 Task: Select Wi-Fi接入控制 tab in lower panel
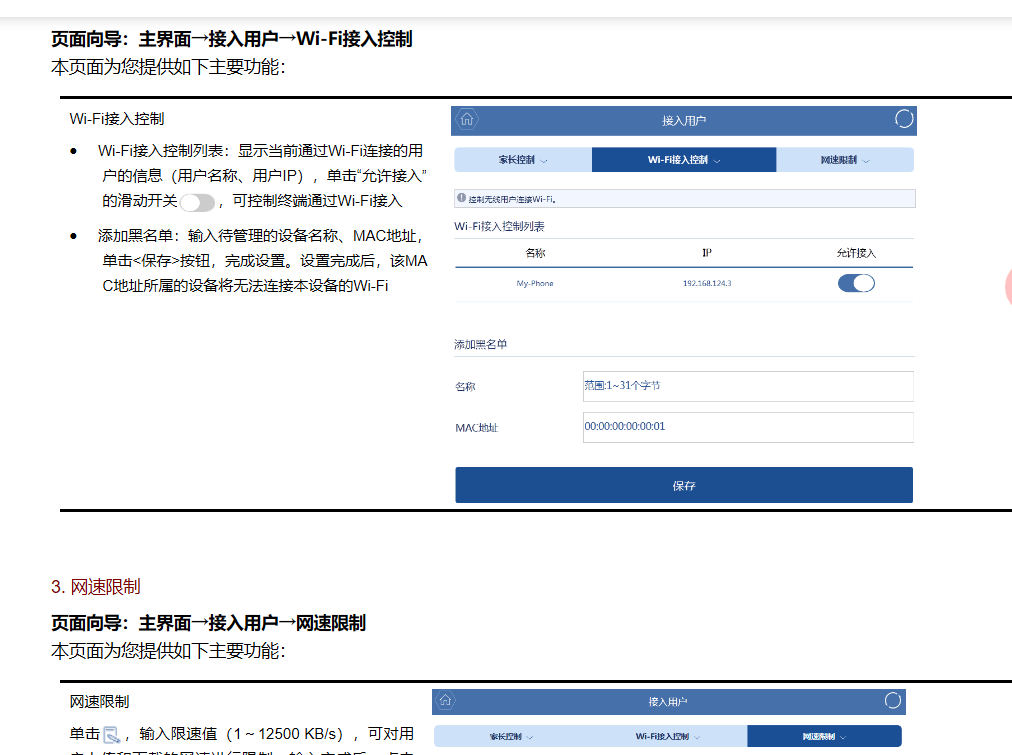tap(667, 736)
